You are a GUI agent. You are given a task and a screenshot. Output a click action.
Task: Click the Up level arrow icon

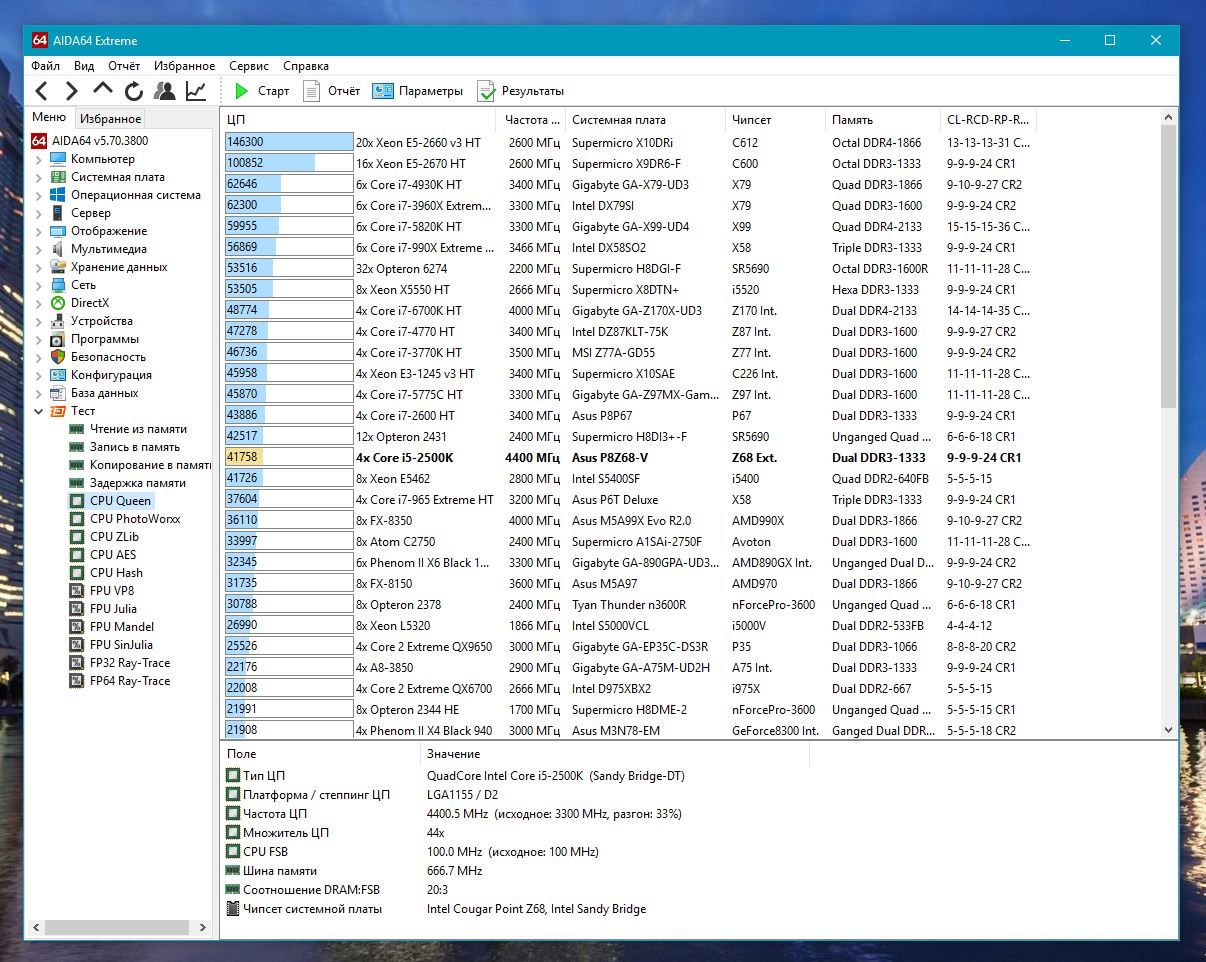[103, 90]
